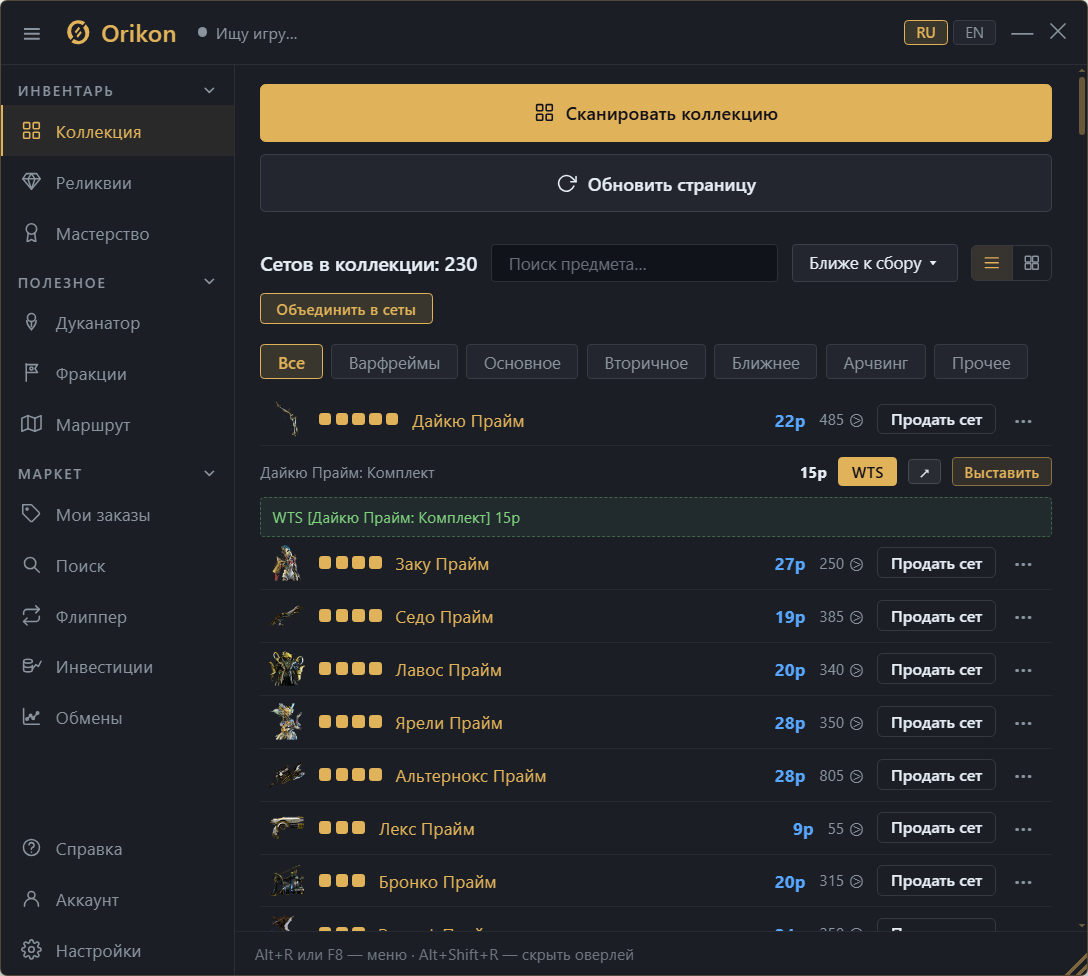Screen dimensions: 1088x976
Task: Collapse the ИНВЕНТАРЬ section
Action: pyautogui.click(x=210, y=90)
